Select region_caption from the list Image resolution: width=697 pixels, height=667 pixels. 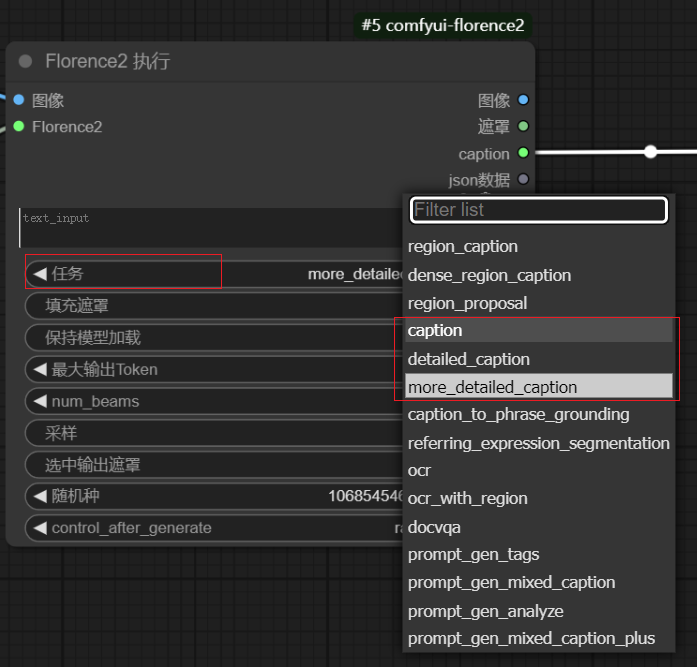(539, 247)
